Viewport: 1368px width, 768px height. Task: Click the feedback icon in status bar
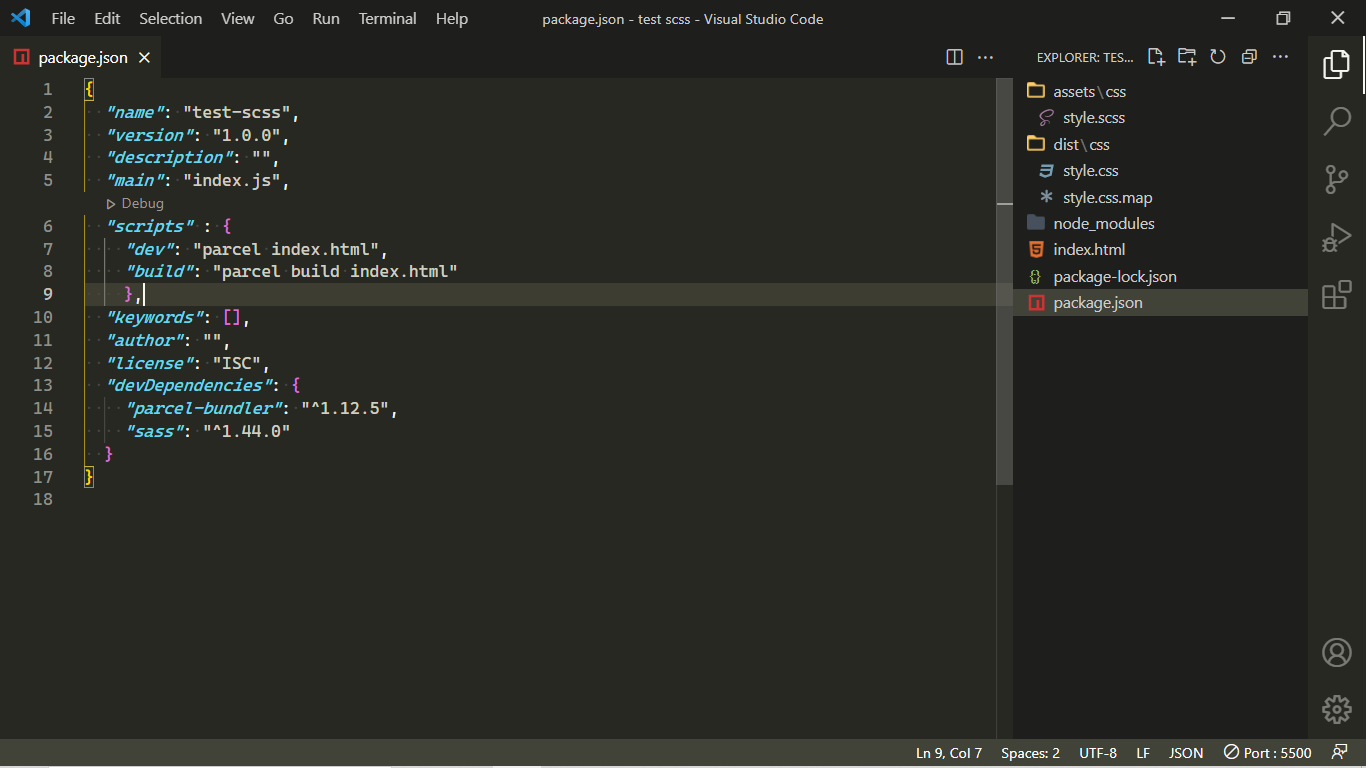tap(1340, 753)
